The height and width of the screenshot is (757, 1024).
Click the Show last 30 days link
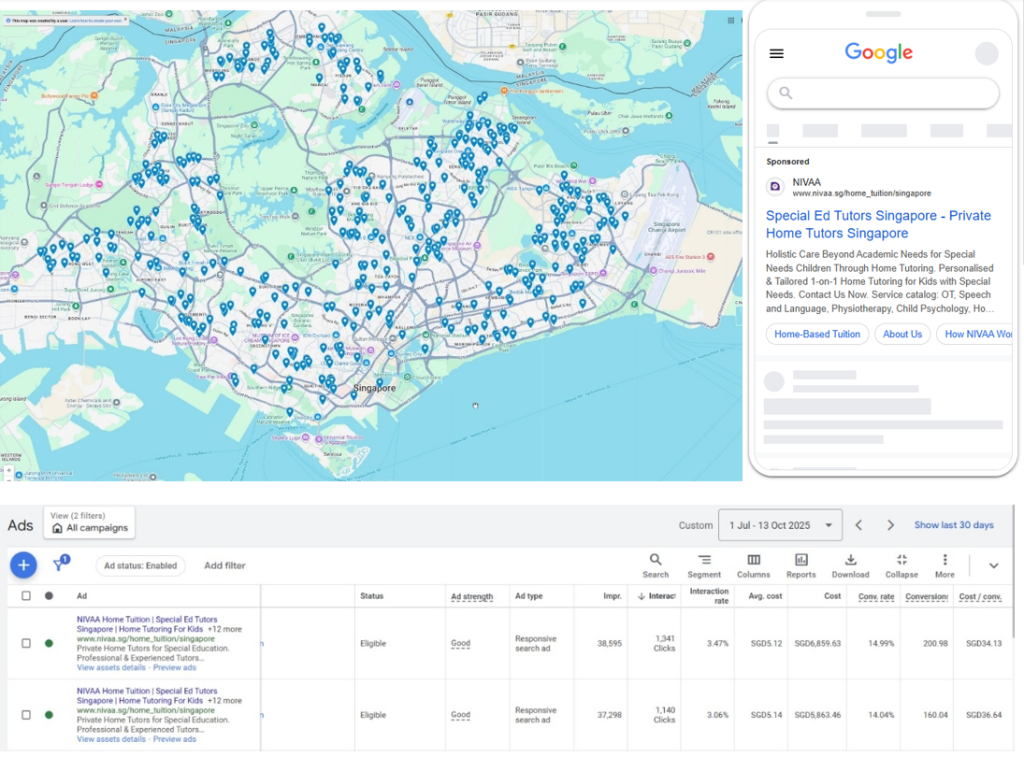pos(953,525)
